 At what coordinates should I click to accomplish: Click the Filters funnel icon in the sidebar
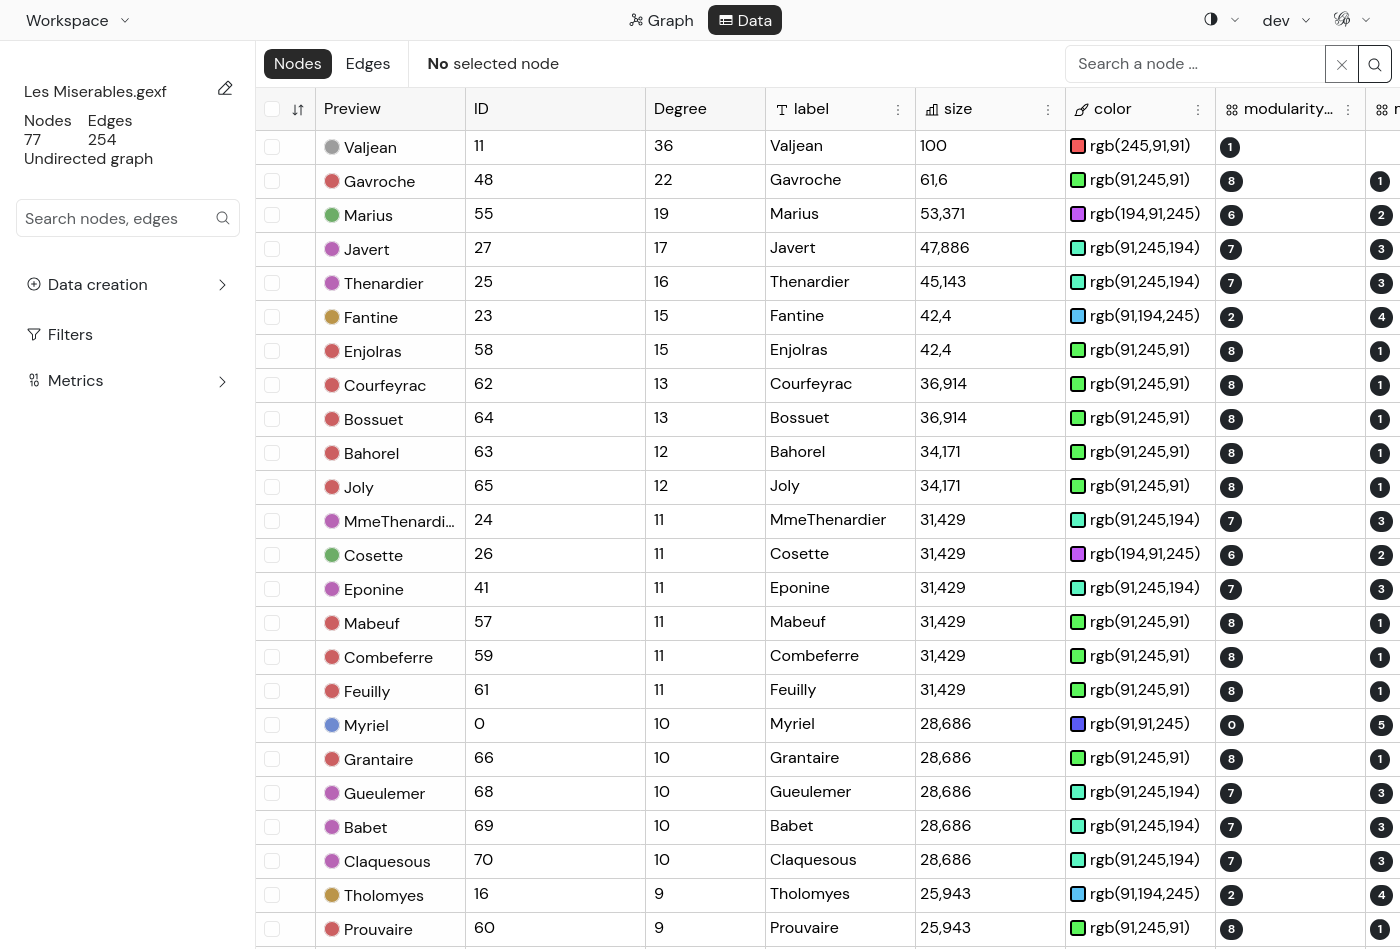coord(34,335)
